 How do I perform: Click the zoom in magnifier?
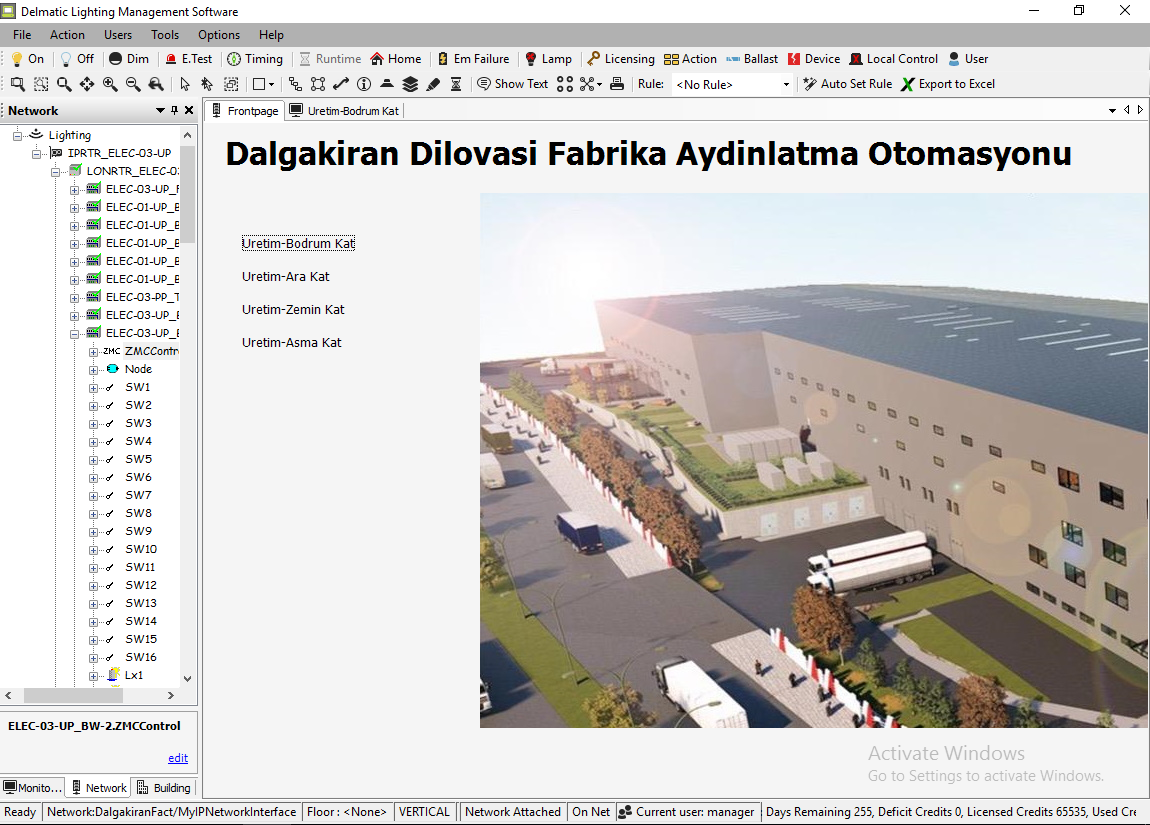click(x=110, y=84)
